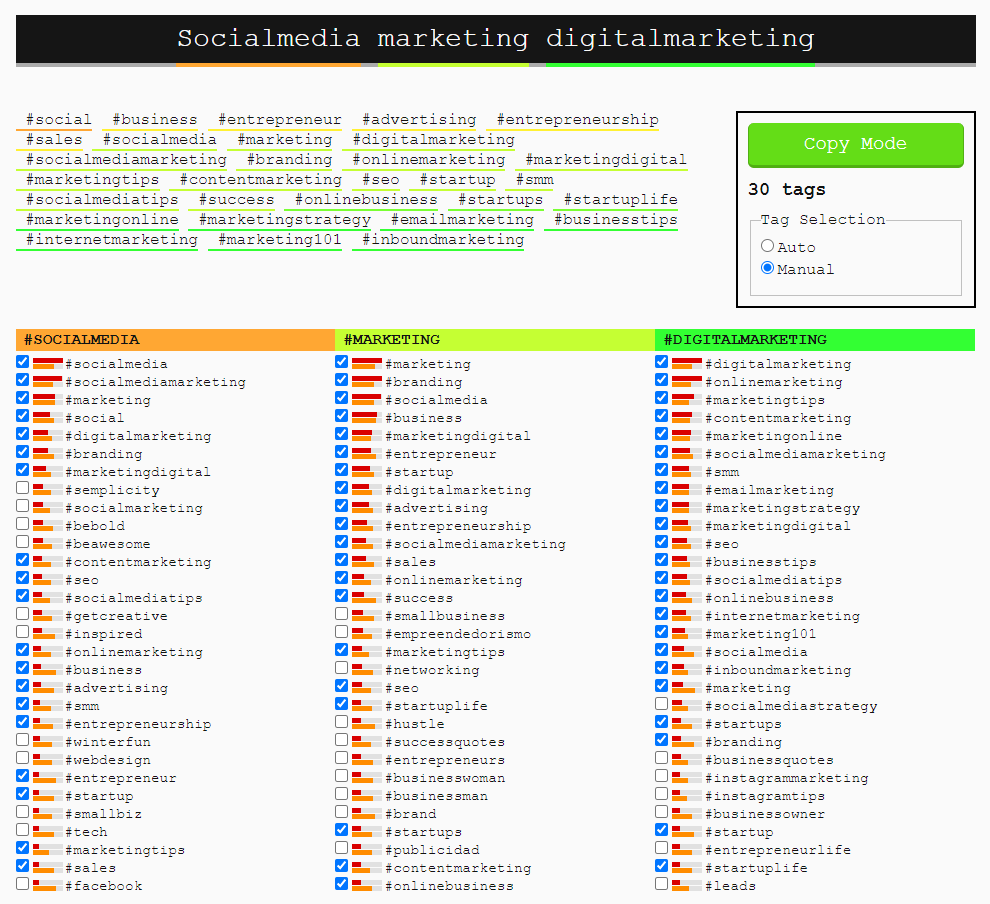Viewport: 990px width, 904px height.
Task: Click the popularity bar beside #publicidad
Action: pos(367,850)
